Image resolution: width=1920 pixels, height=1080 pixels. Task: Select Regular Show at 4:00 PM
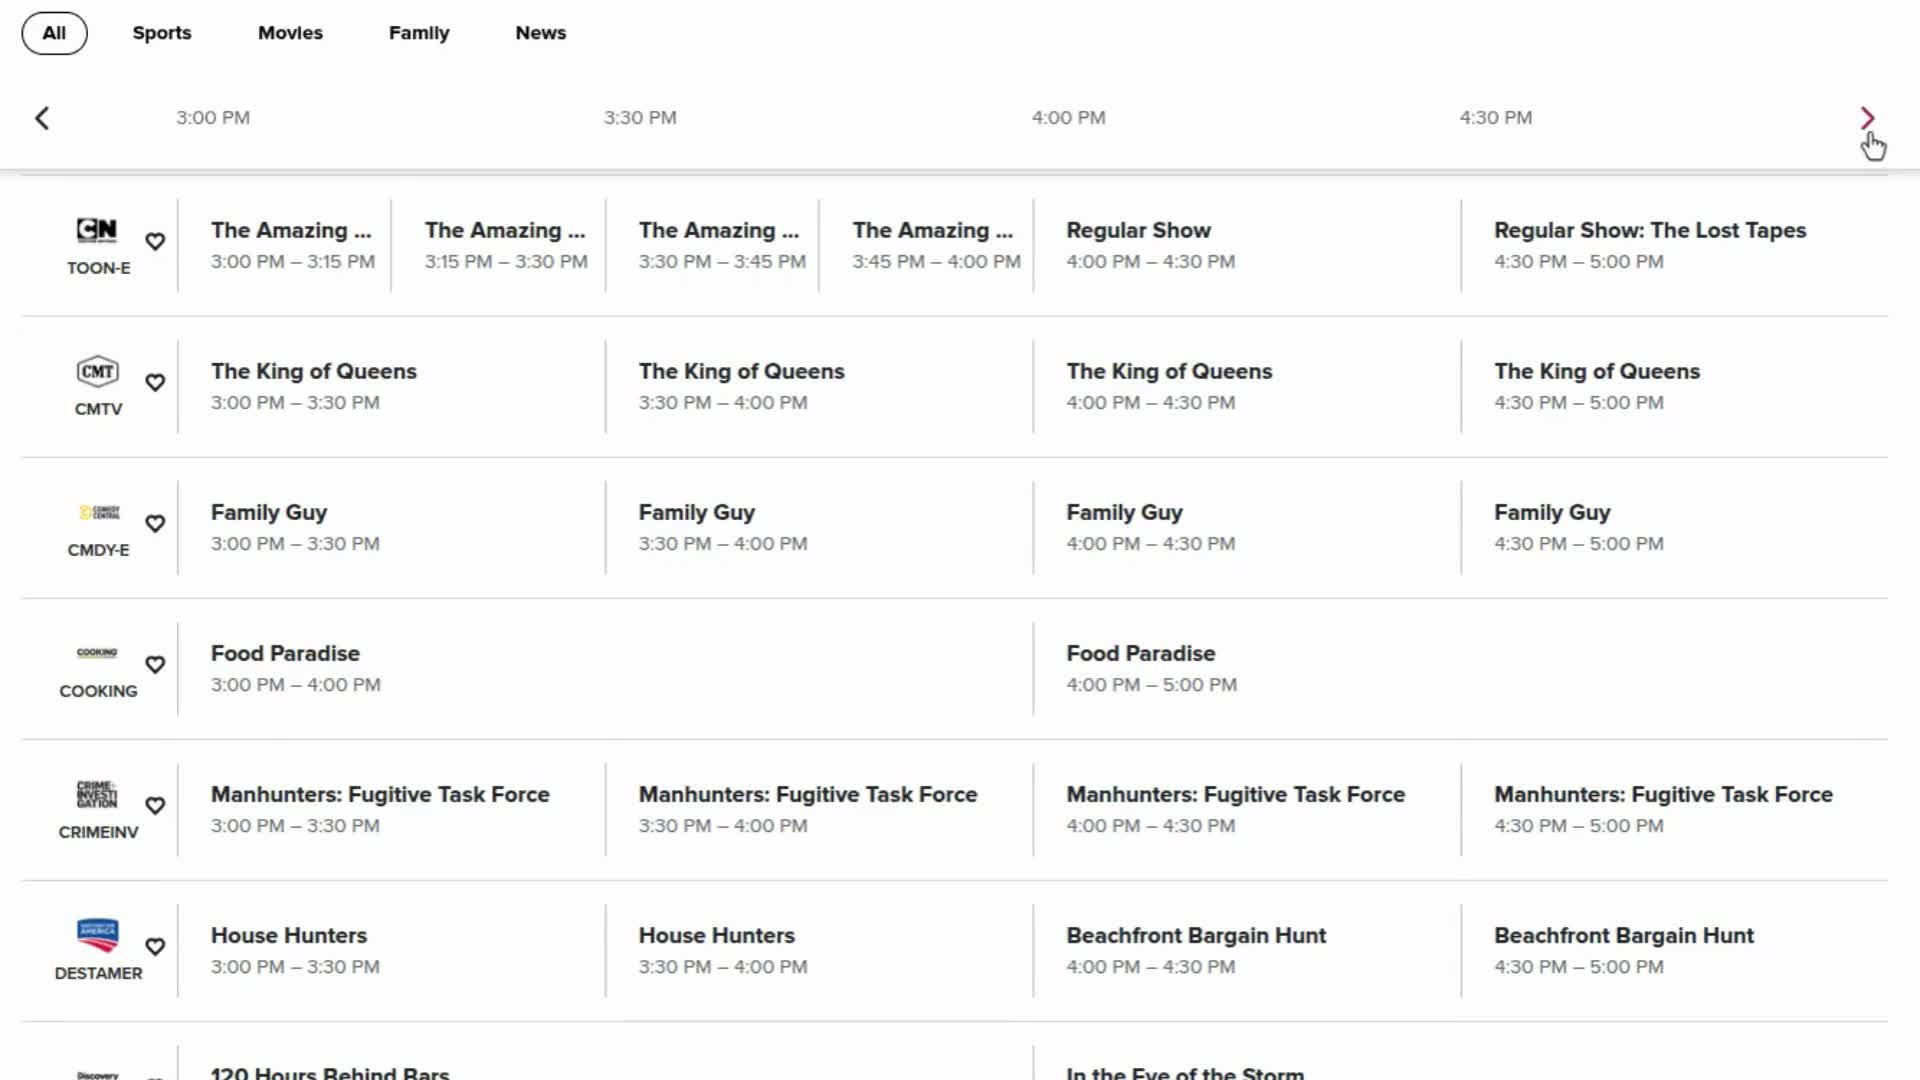(x=1247, y=245)
